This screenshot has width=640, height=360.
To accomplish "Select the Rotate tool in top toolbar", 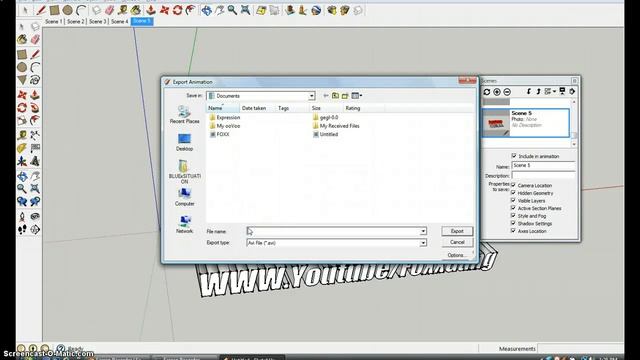I will (177, 10).
